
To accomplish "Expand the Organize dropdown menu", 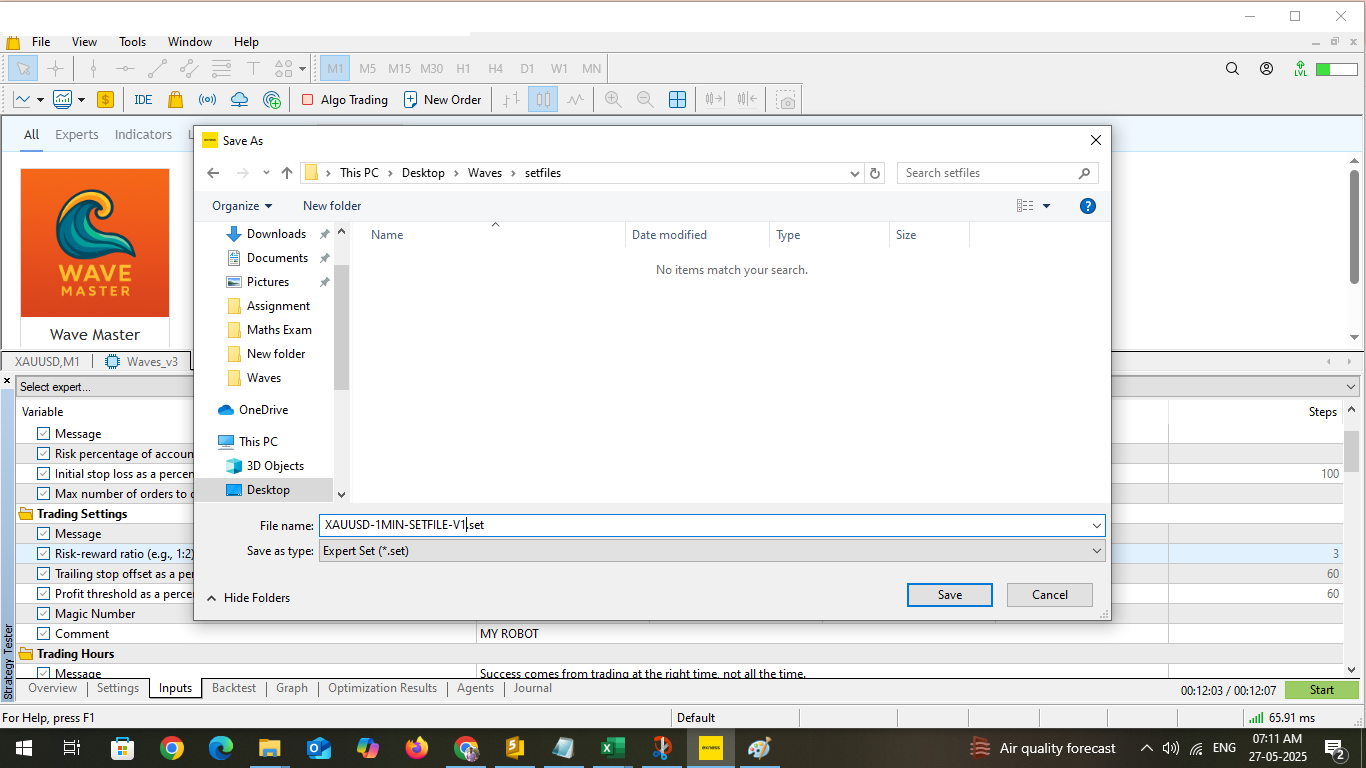I will [x=242, y=206].
